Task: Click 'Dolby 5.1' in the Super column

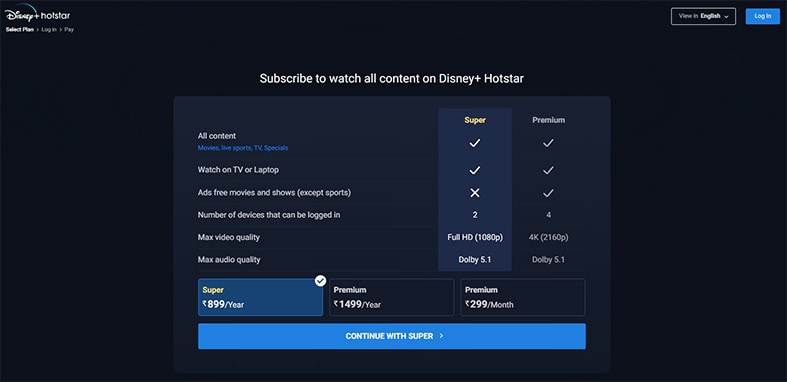Action: click(475, 260)
